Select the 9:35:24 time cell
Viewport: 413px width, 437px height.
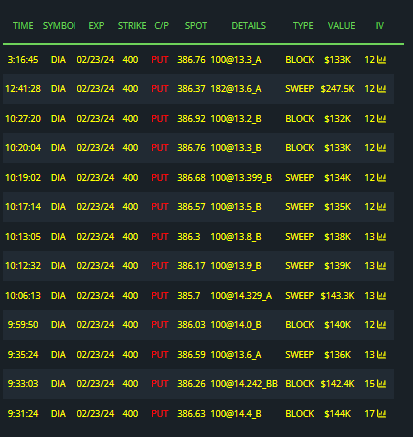[x=23, y=355]
